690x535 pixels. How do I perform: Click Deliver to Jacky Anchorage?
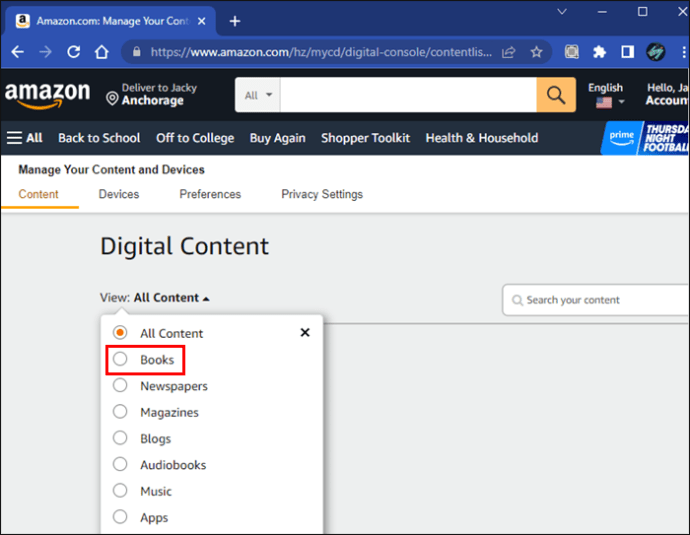click(152, 95)
